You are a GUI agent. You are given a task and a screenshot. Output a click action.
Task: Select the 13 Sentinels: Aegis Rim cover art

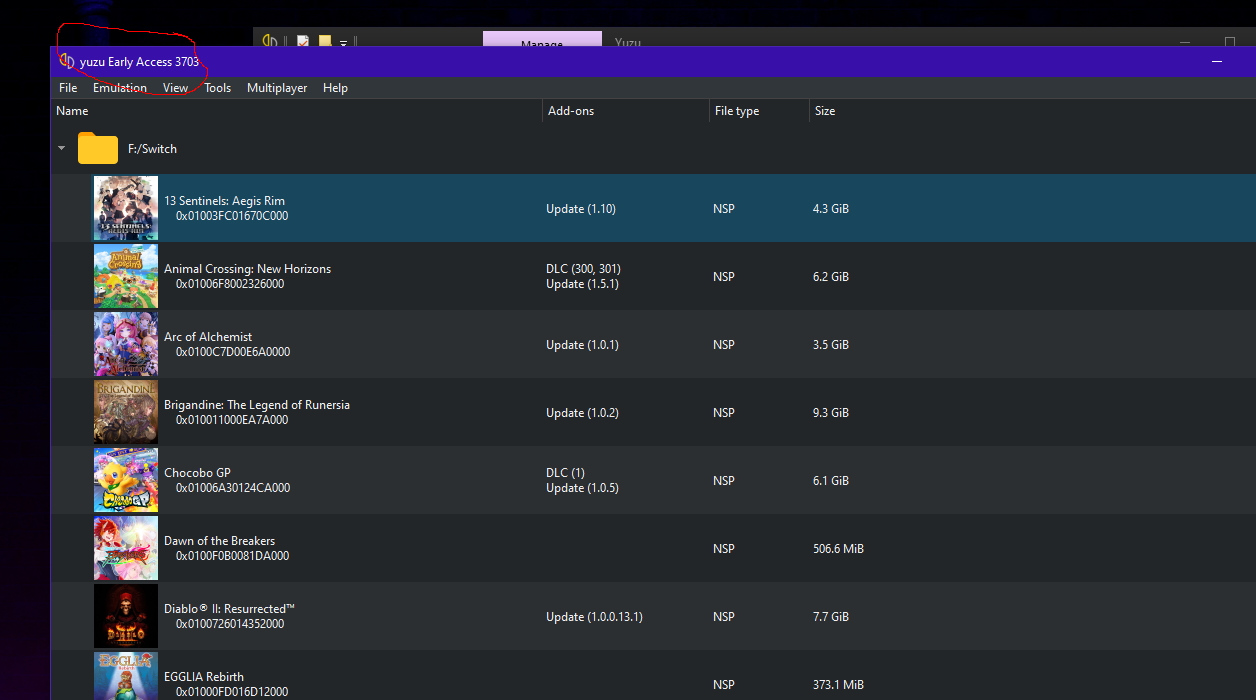pos(126,208)
